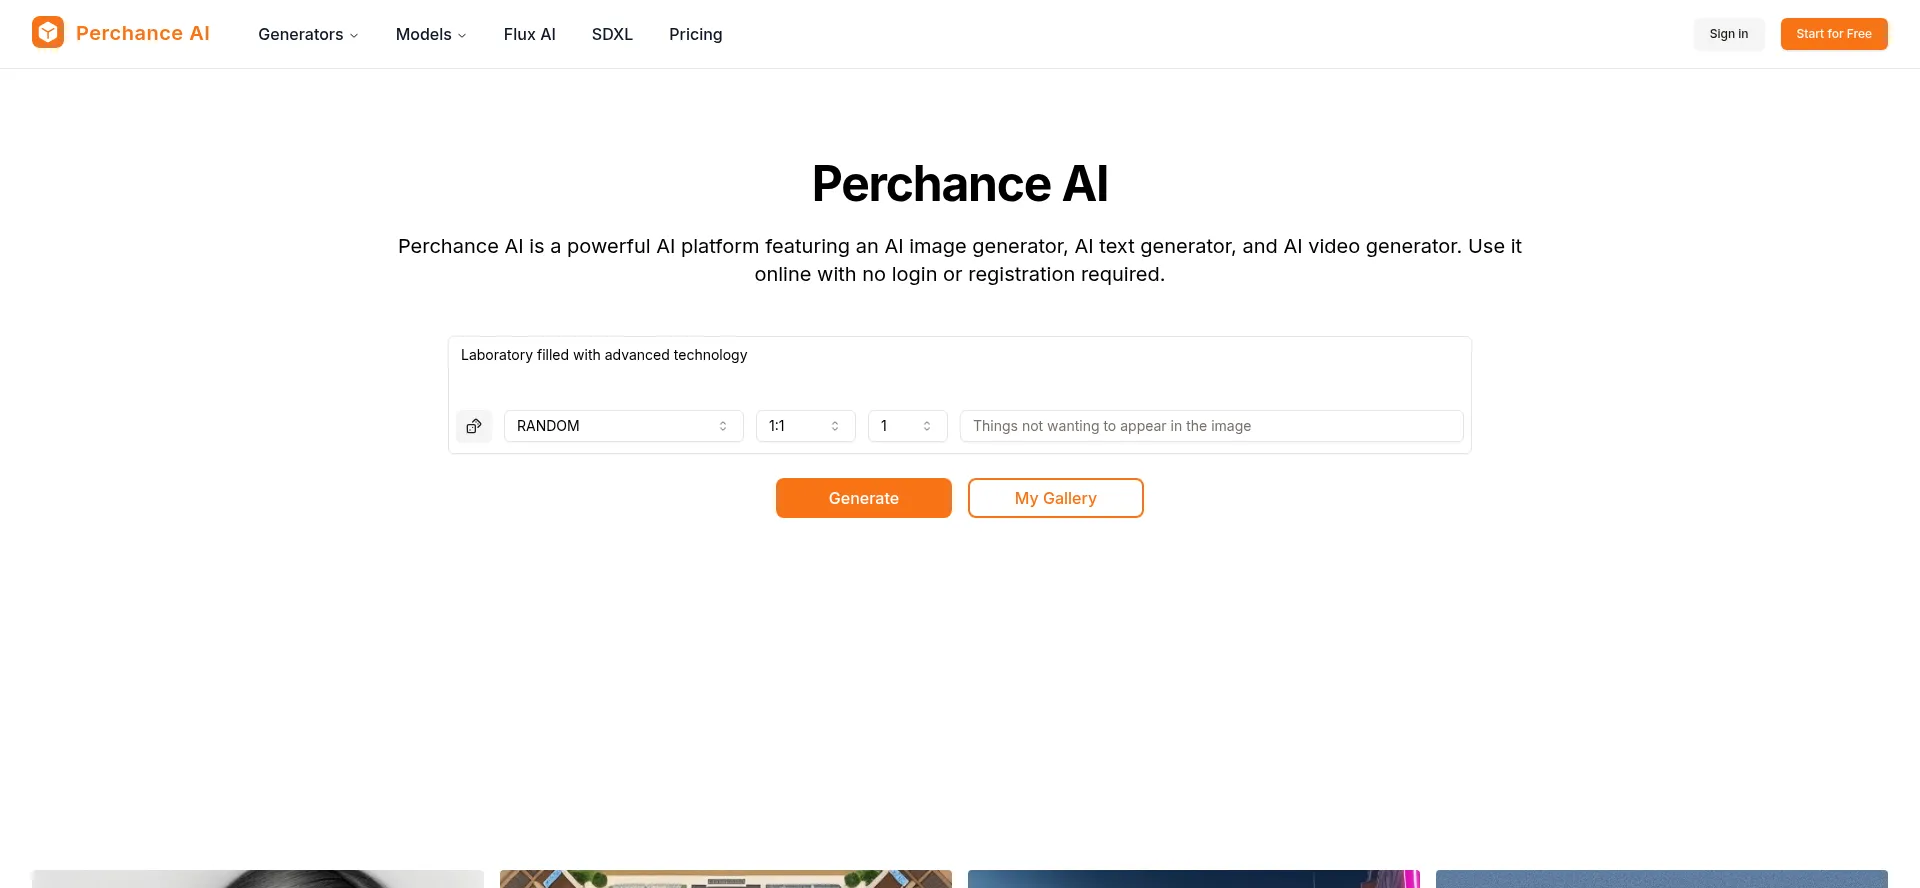
Task: Go to the SDXL page
Action: [612, 34]
